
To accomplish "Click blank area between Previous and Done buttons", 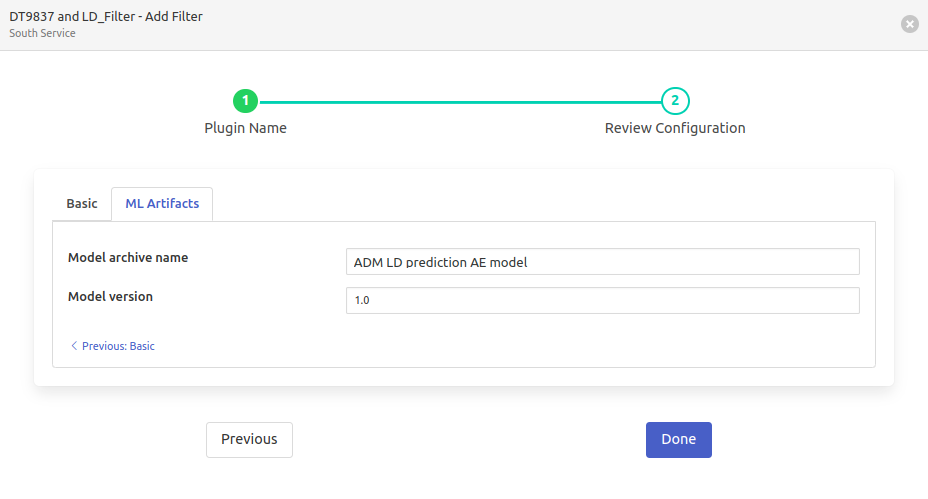I will (x=468, y=439).
